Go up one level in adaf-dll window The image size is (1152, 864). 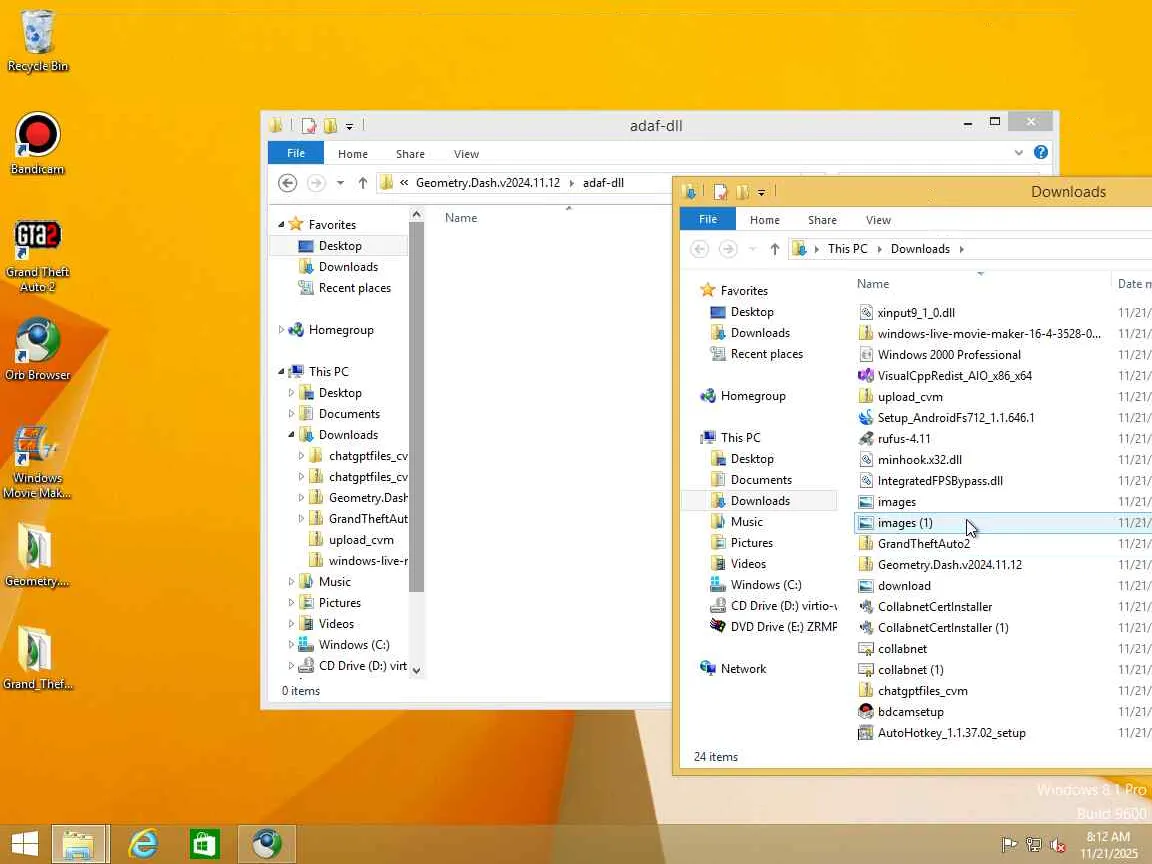362,183
